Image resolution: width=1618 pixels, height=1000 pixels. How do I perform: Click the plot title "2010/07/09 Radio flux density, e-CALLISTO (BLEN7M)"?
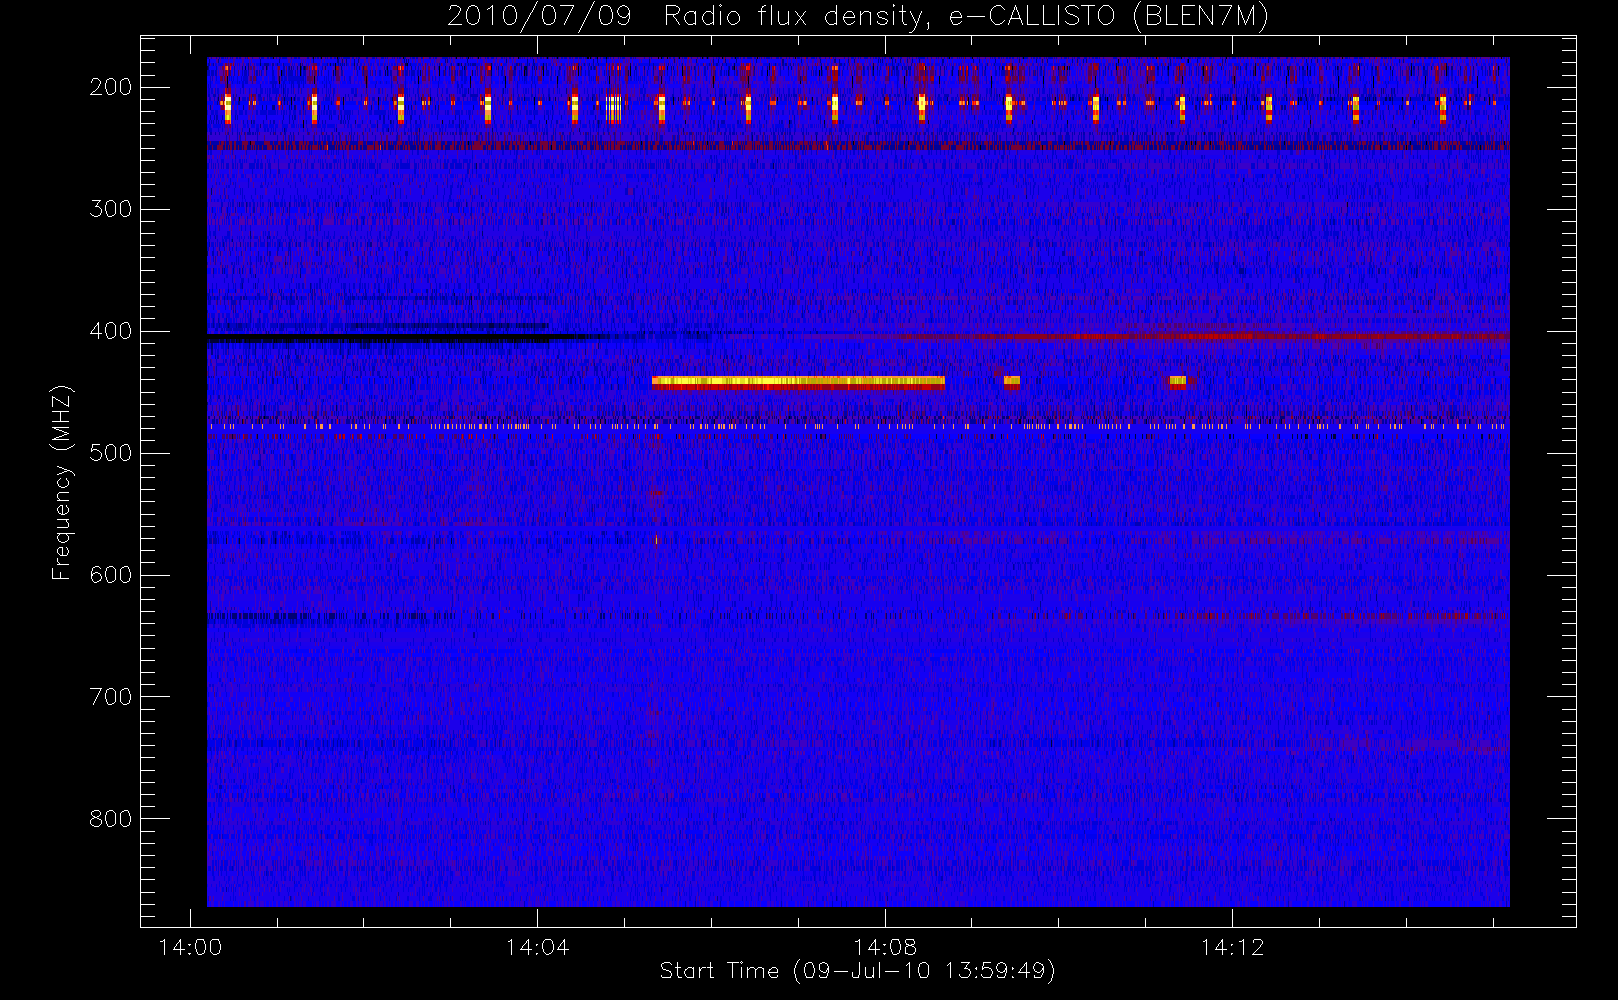[858, 16]
